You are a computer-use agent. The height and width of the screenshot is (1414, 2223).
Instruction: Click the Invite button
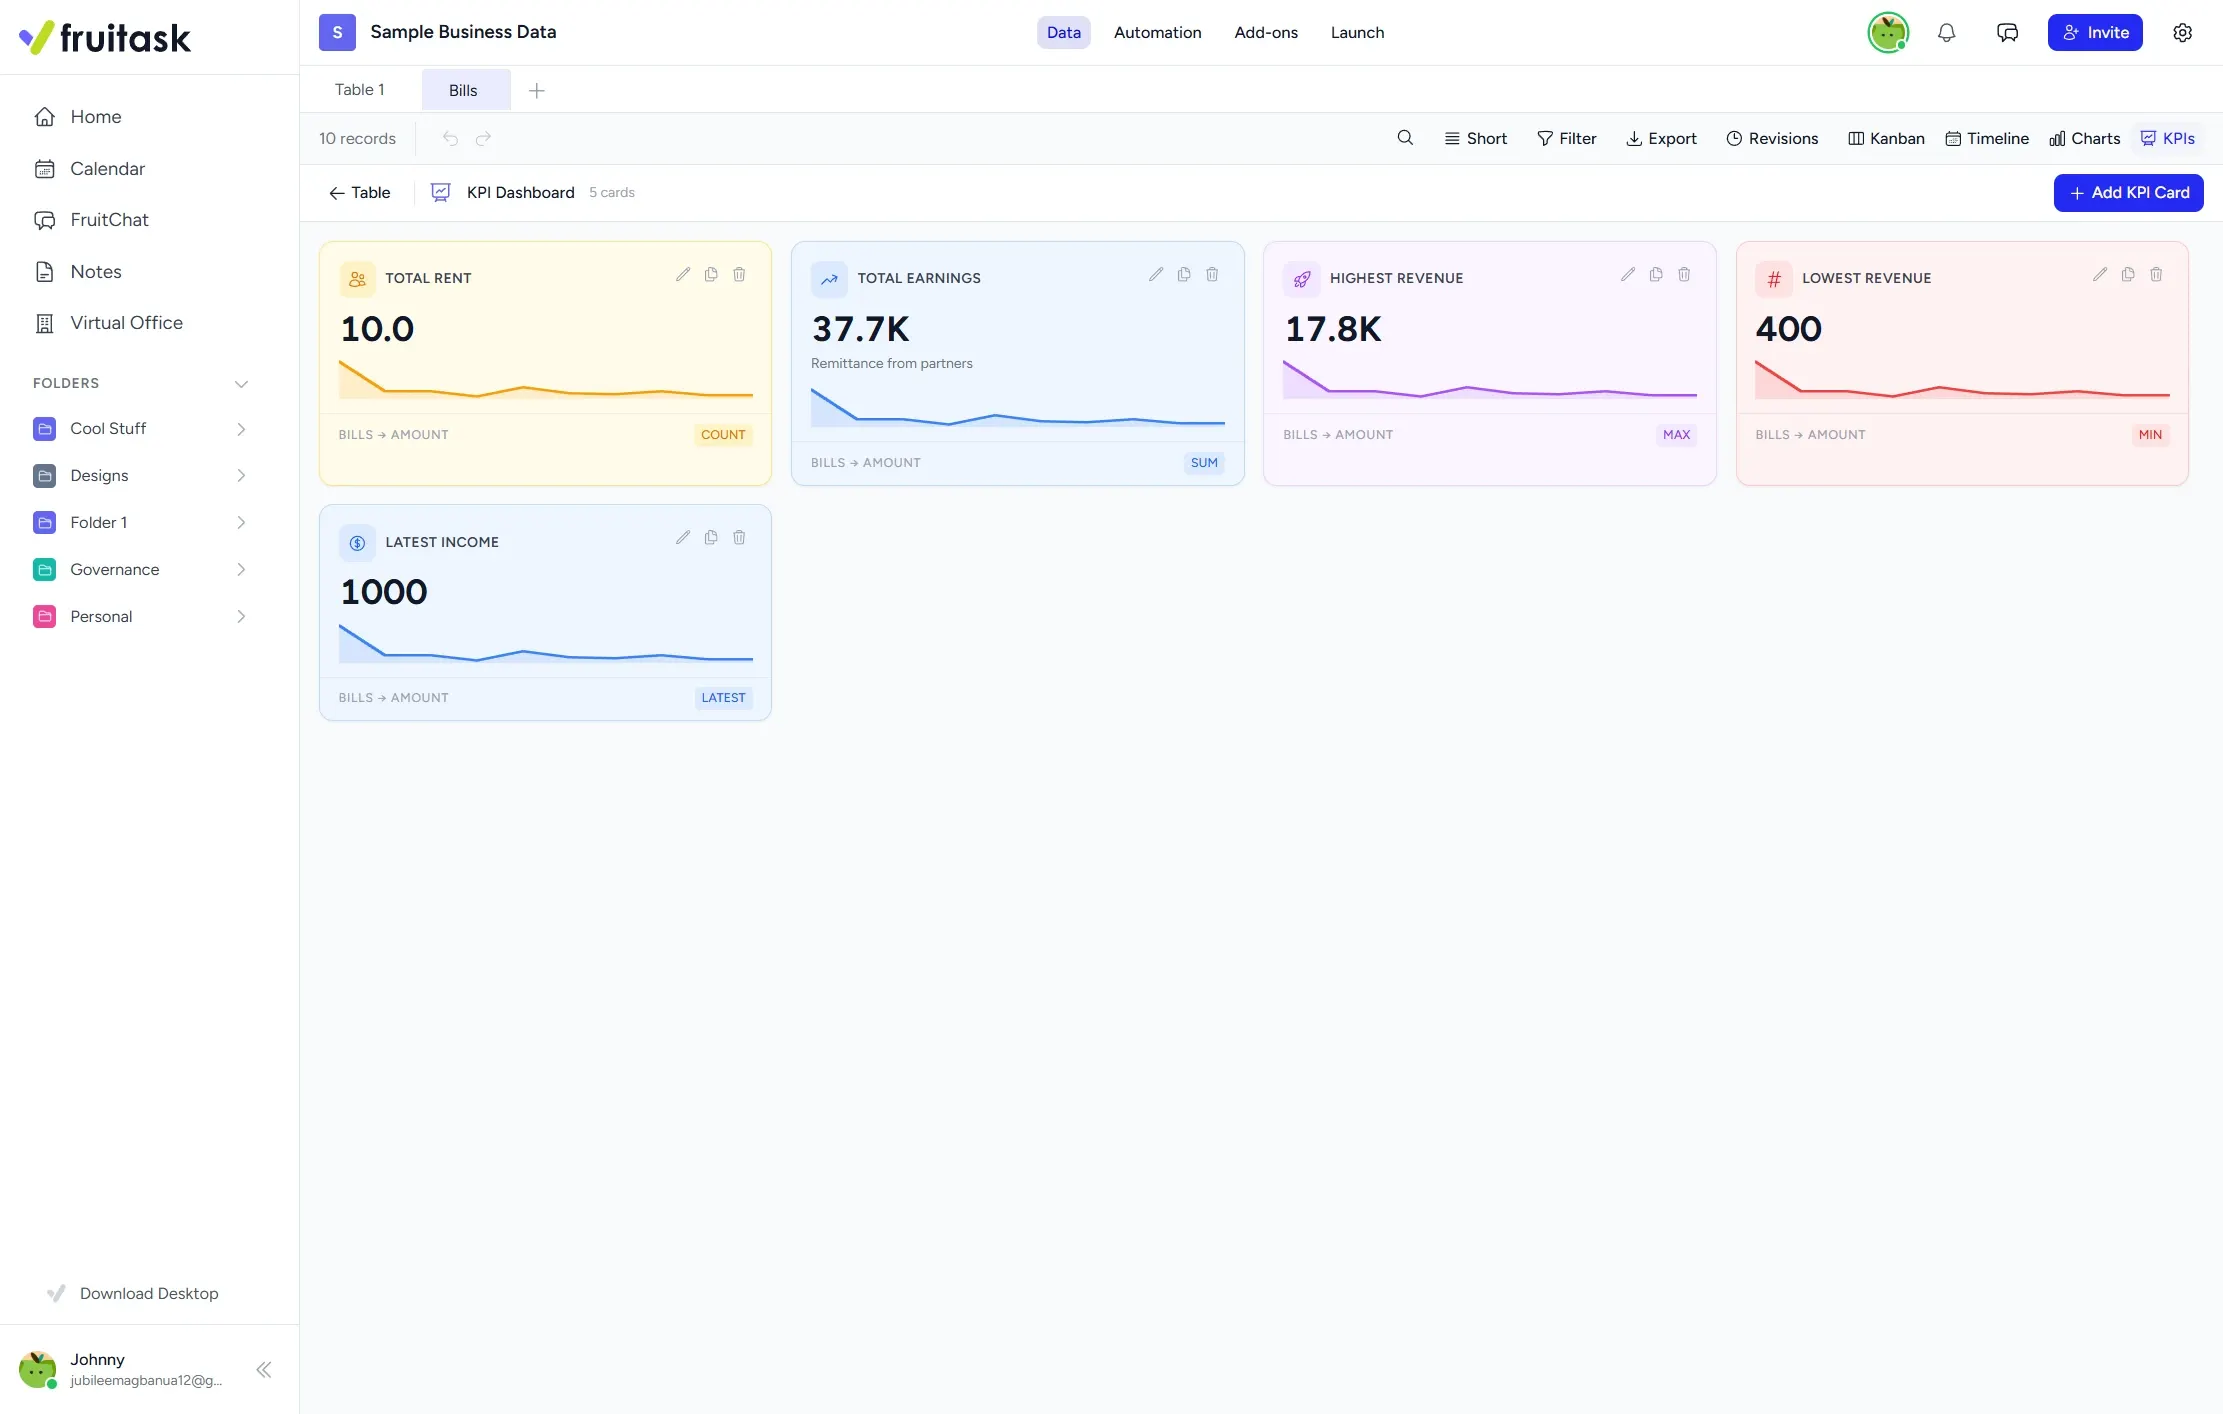(2095, 32)
